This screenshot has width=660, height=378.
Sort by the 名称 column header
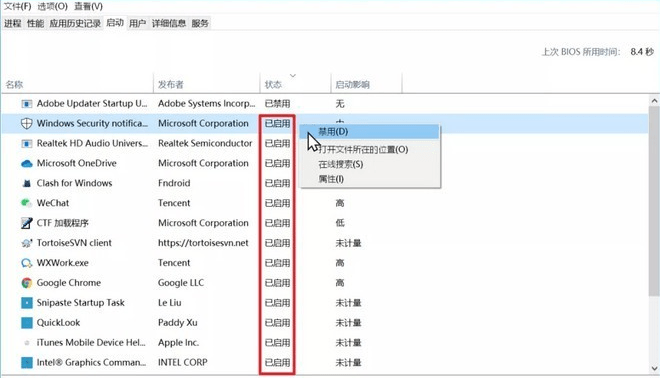pyautogui.click(x=77, y=84)
